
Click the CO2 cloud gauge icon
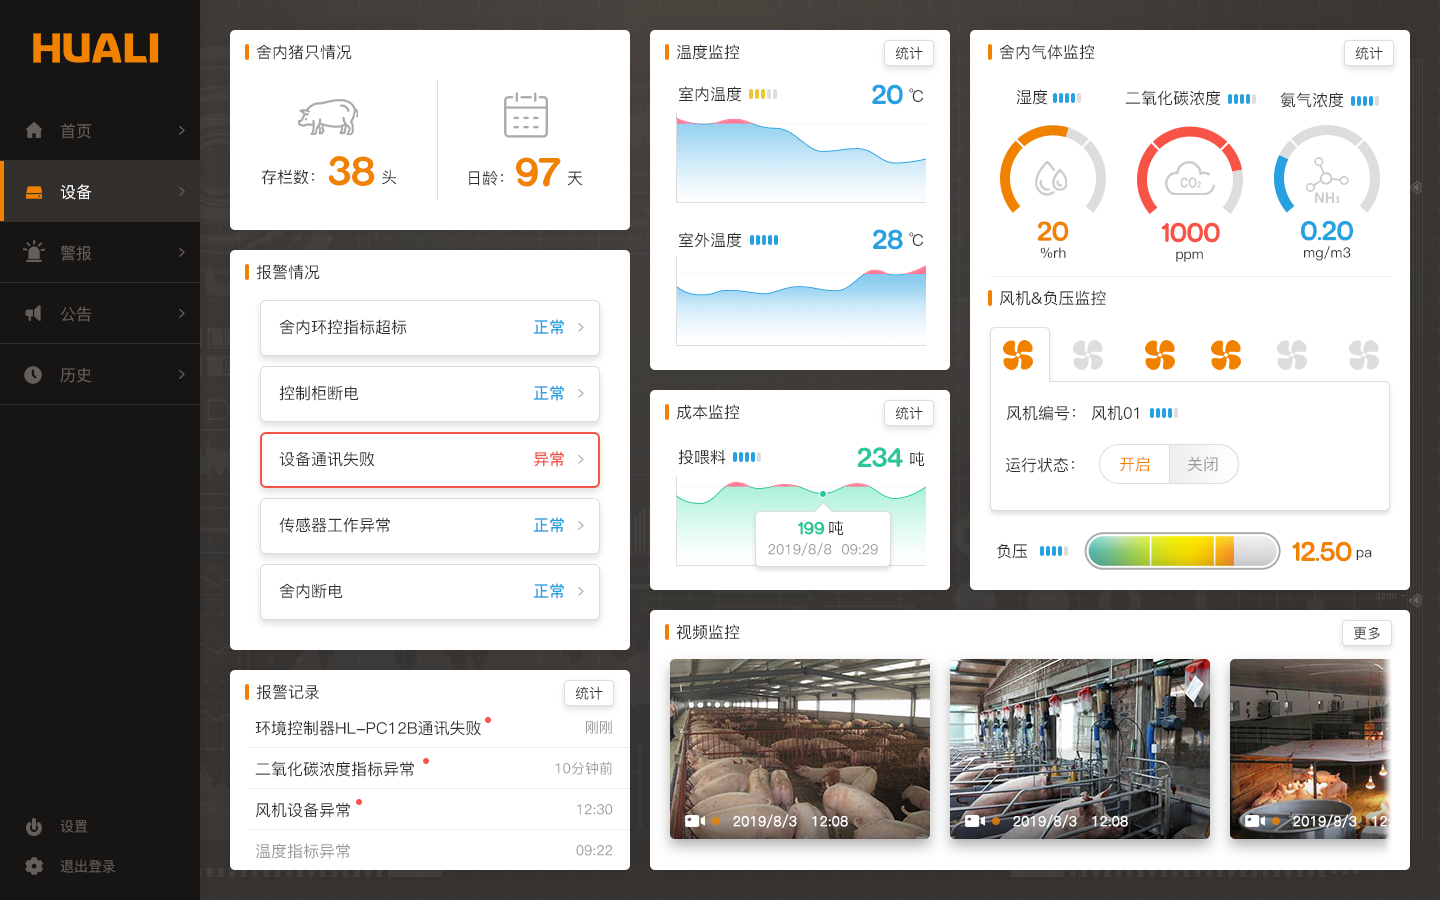click(1189, 180)
